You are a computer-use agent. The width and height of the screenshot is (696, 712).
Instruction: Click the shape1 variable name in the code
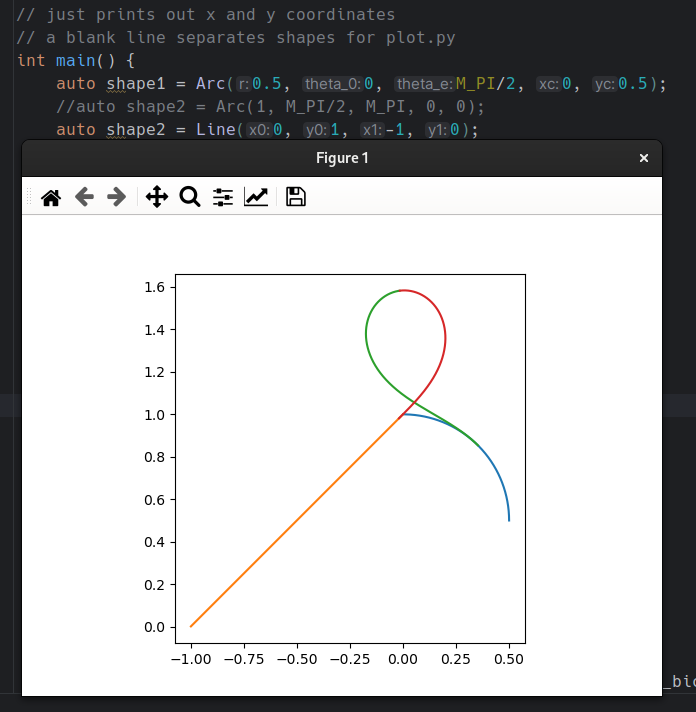point(135,84)
